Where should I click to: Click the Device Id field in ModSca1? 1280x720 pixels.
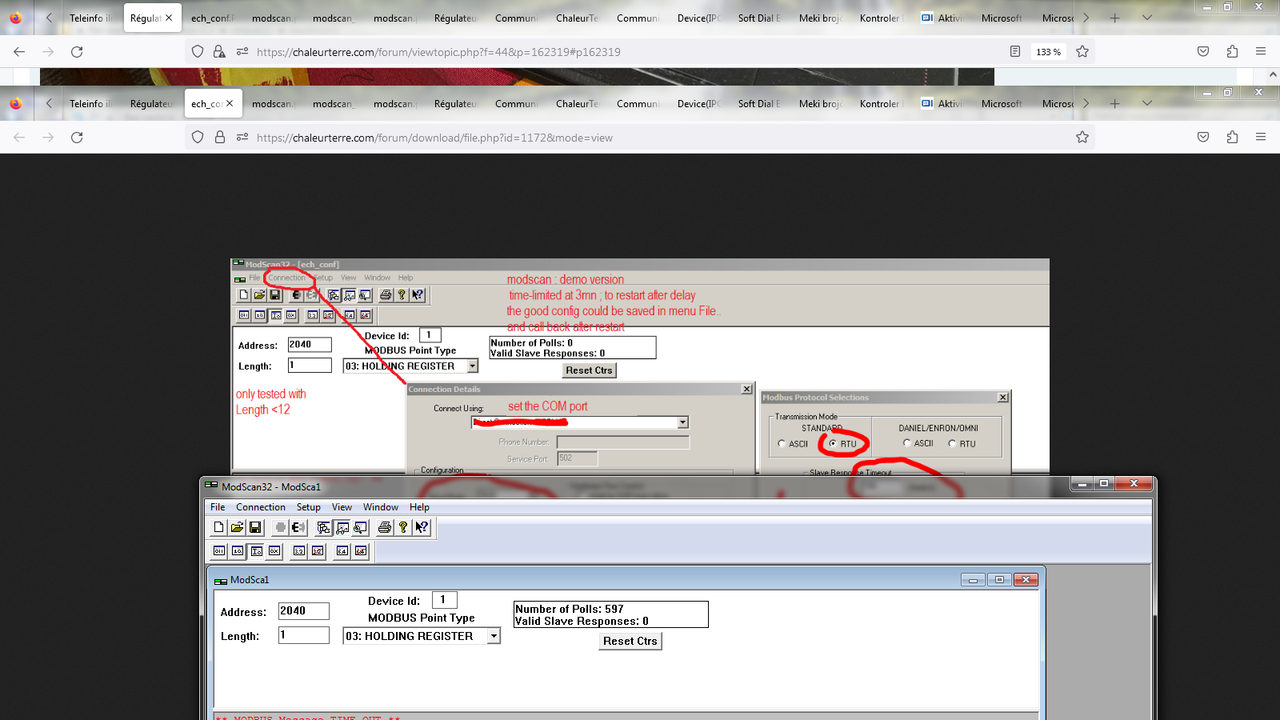(444, 600)
